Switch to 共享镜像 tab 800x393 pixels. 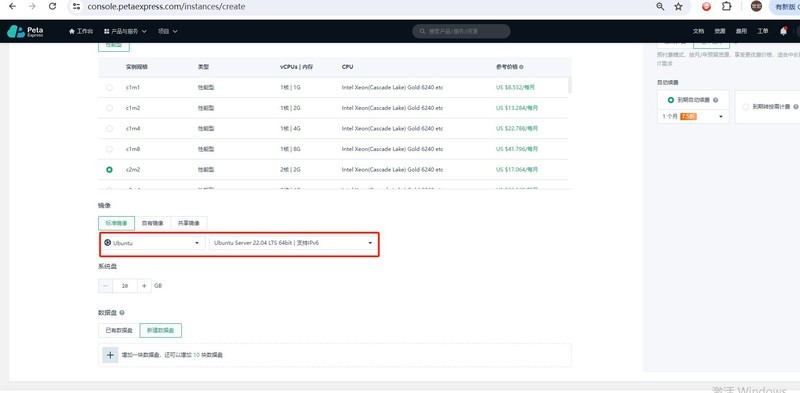pos(189,223)
